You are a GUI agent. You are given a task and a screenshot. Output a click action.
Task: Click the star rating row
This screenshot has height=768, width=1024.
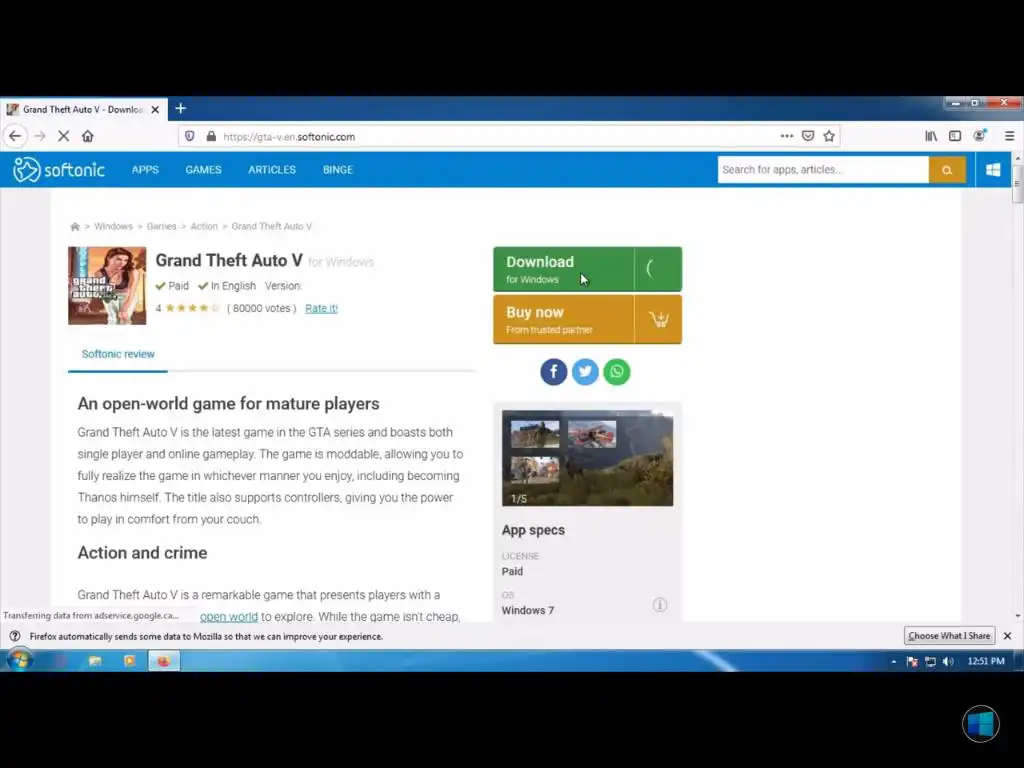193,308
